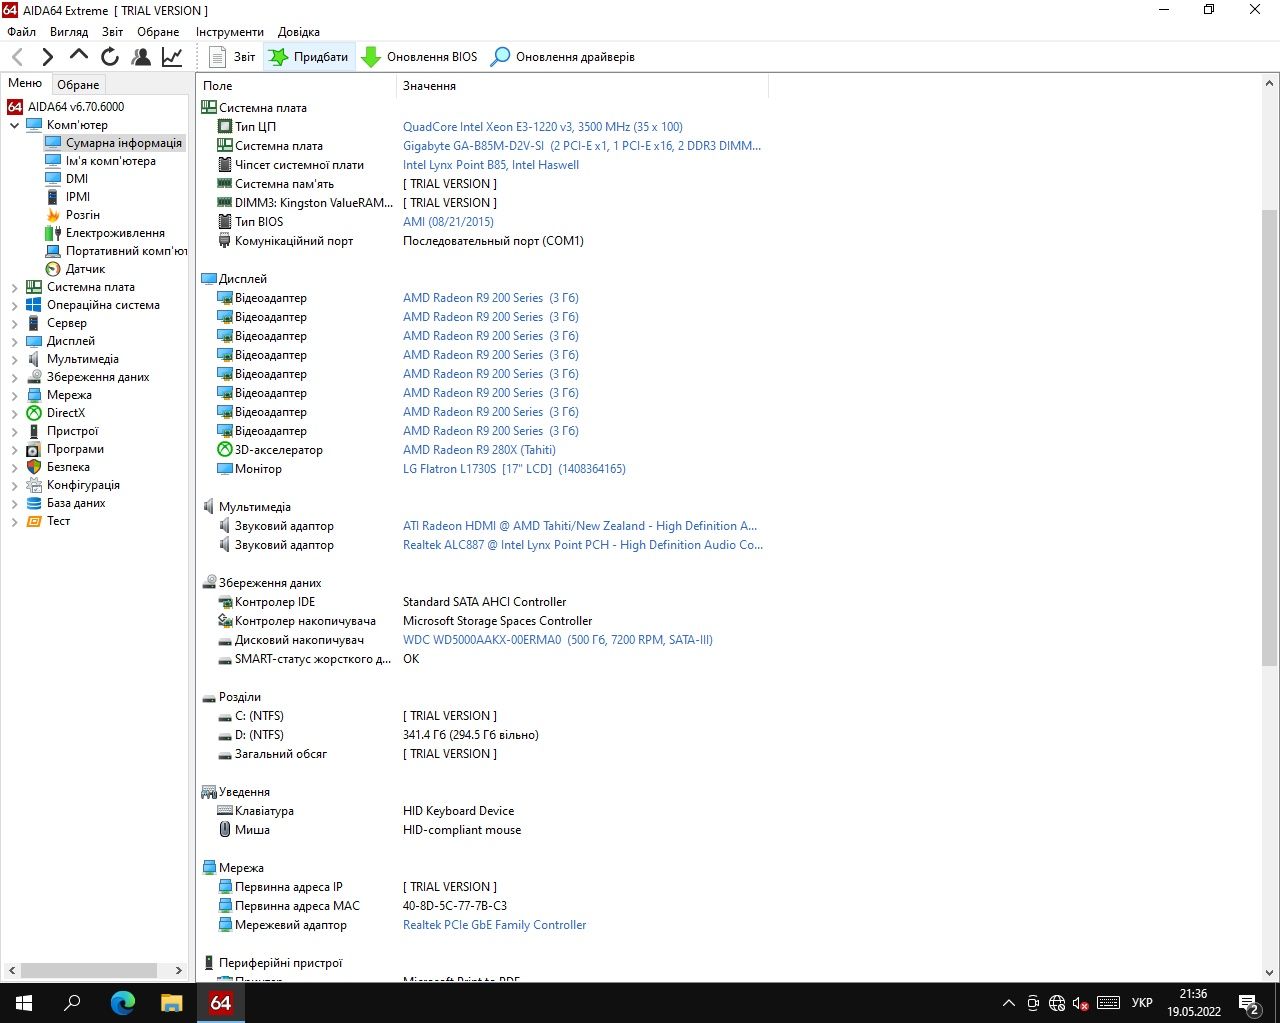Viewport: 1280px width, 1023px height.
Task: Click the Значення column header
Action: point(583,86)
